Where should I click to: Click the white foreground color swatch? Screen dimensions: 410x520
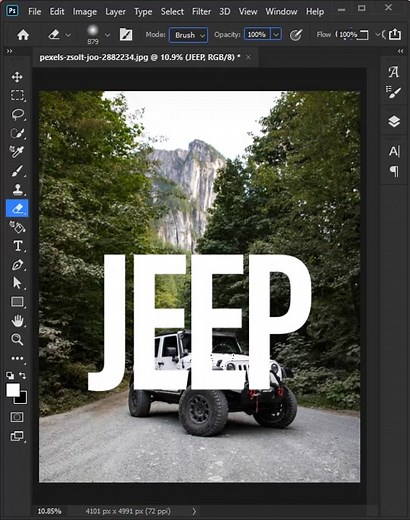(x=12, y=390)
